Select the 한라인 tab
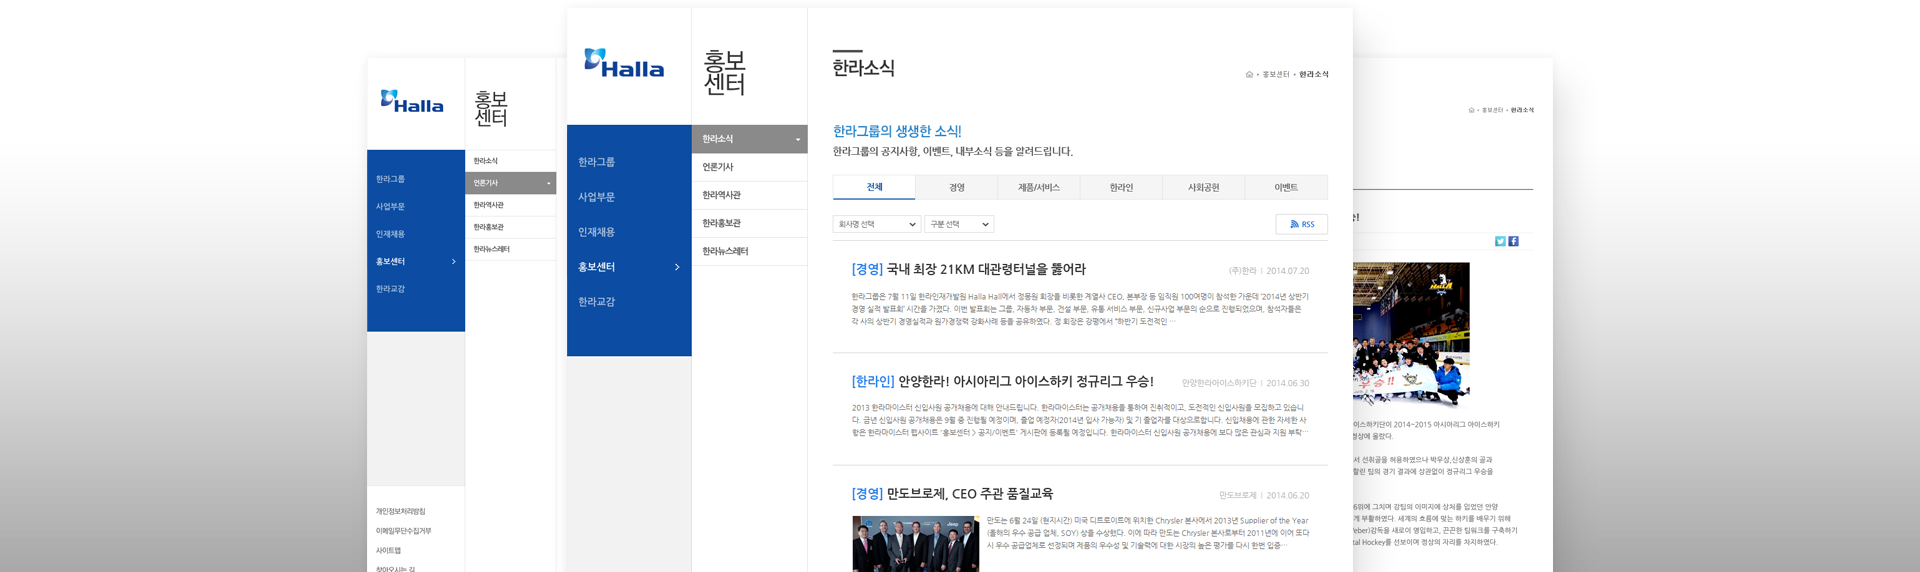The height and width of the screenshot is (572, 1920). click(1121, 187)
